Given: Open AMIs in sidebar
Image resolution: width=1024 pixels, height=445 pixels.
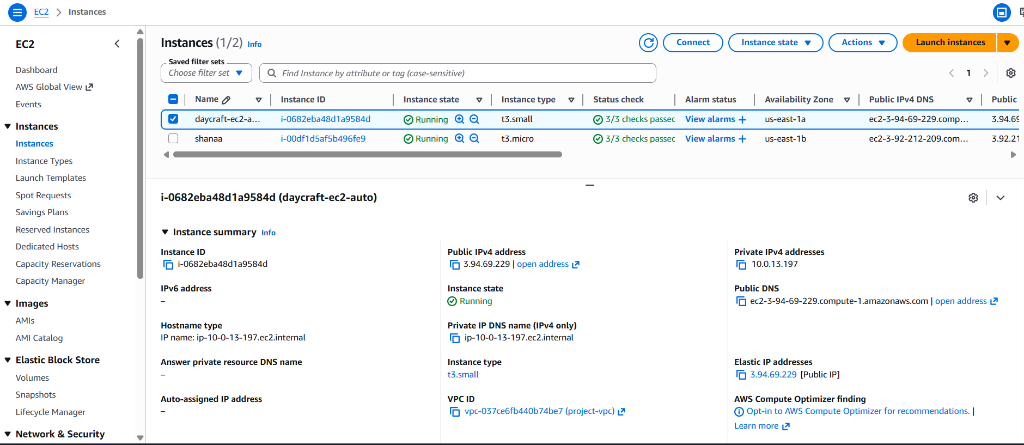Looking at the screenshot, I should [x=25, y=321].
